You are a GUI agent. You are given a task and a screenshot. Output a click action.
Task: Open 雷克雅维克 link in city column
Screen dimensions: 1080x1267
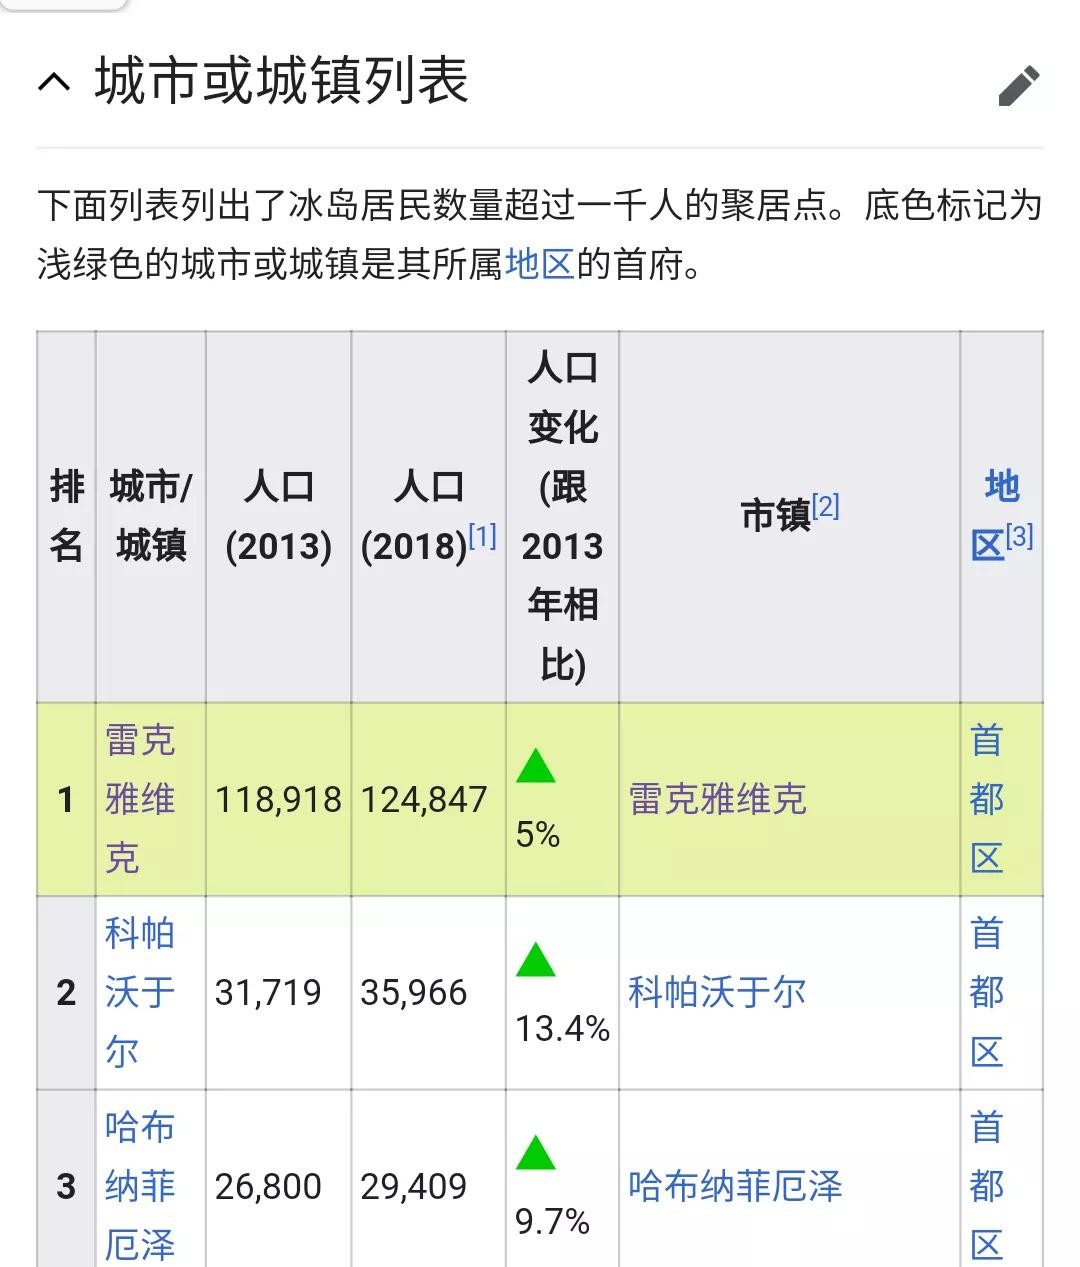[140, 799]
